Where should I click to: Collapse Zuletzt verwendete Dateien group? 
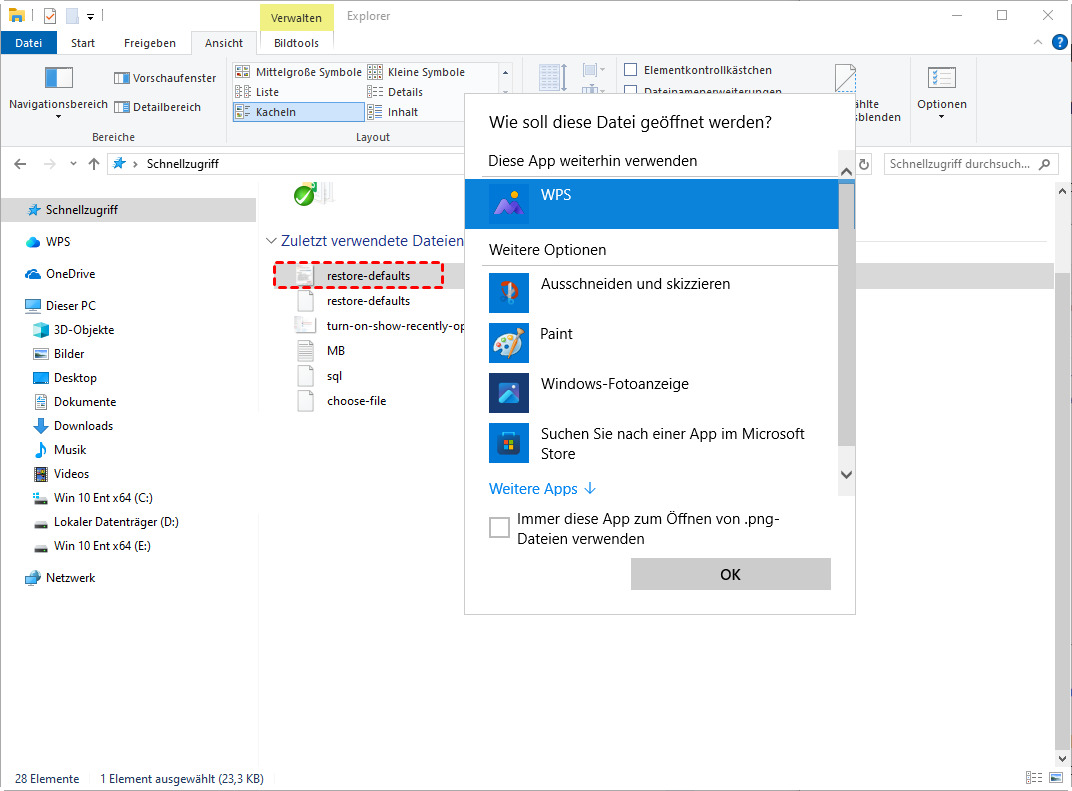coord(271,241)
